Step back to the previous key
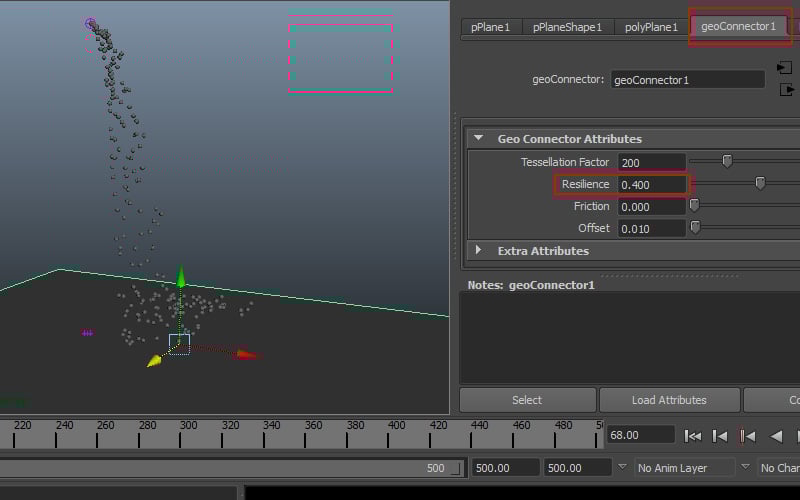Screen dimensions: 800x500 747,436
